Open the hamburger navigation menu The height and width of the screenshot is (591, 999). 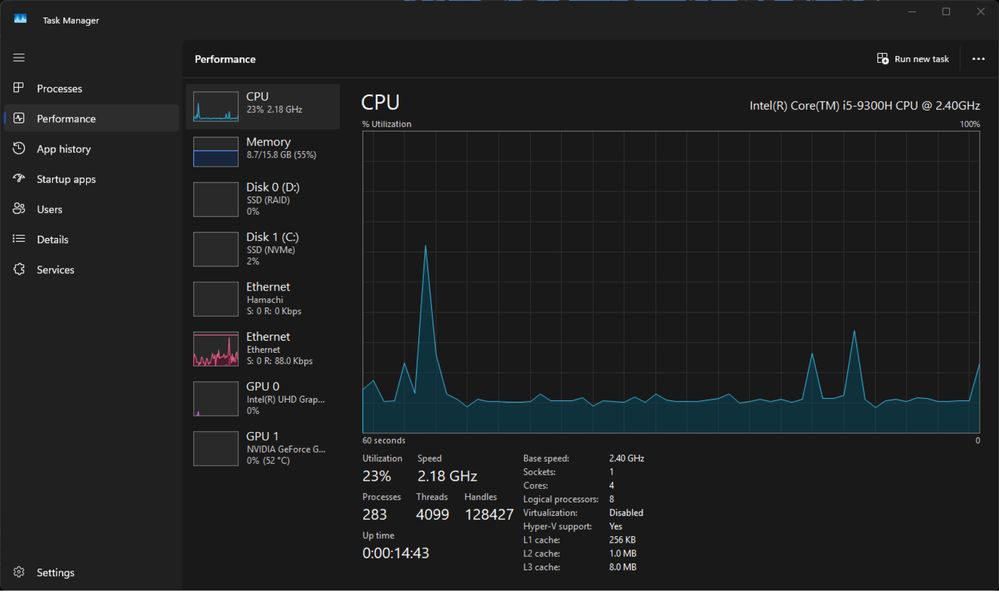19,58
